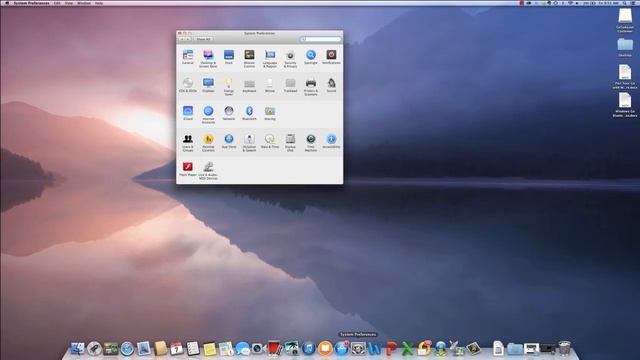Open App Store preferences pane

tap(229, 141)
